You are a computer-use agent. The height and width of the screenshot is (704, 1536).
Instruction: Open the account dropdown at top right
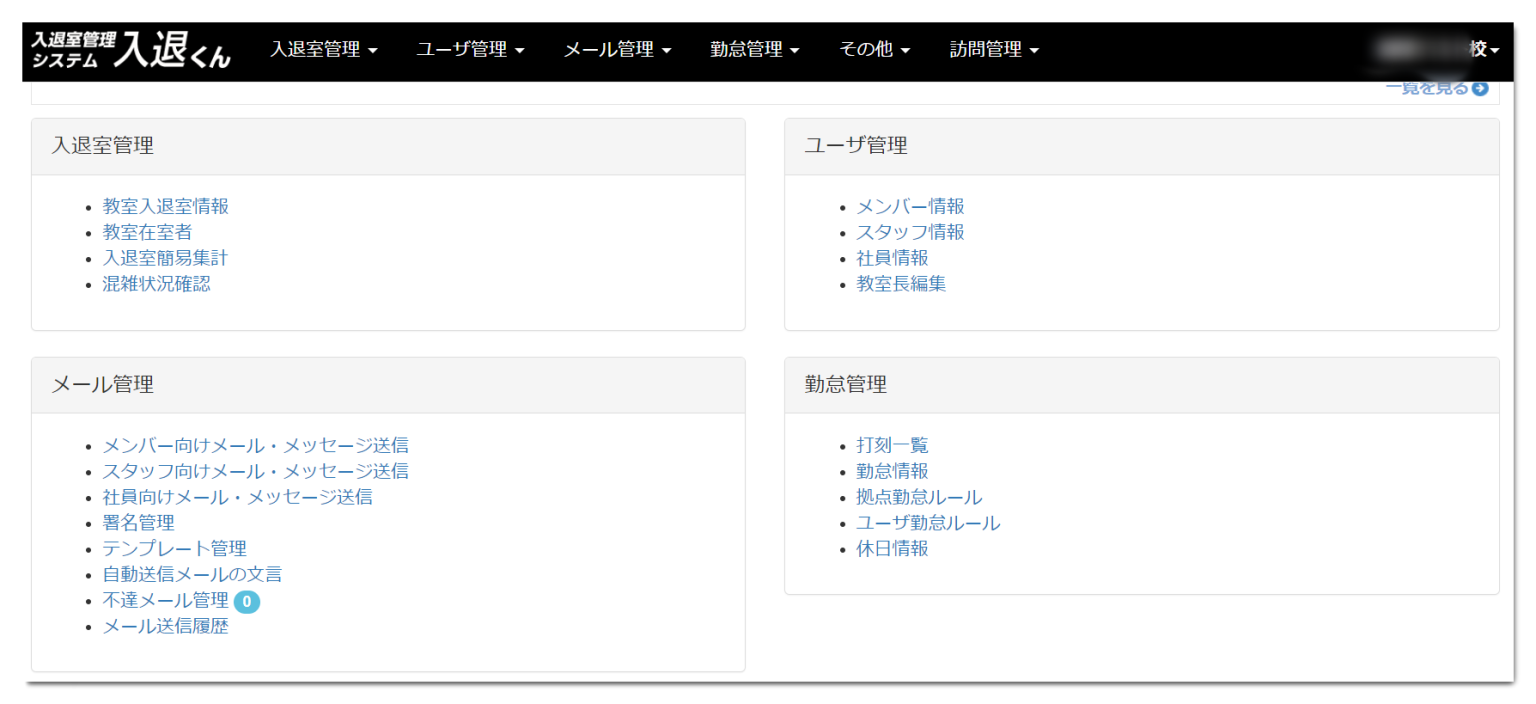point(1440,50)
